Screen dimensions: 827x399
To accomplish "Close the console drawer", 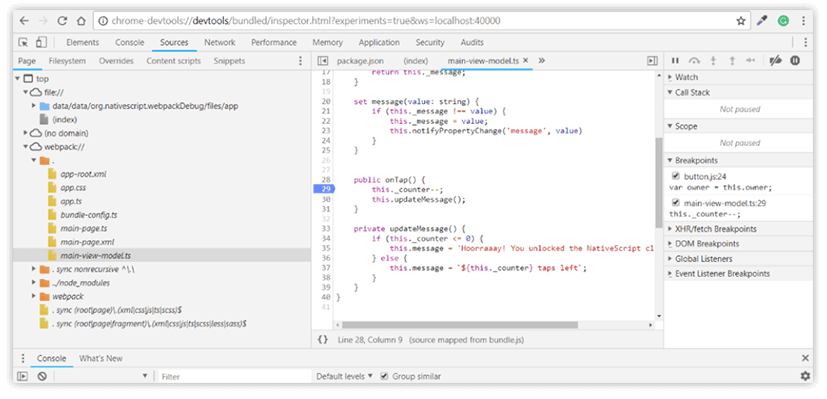I will click(805, 358).
